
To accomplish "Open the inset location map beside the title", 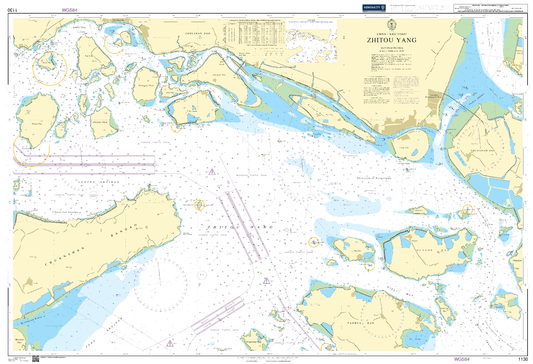I will pyautogui.click(x=312, y=41).
